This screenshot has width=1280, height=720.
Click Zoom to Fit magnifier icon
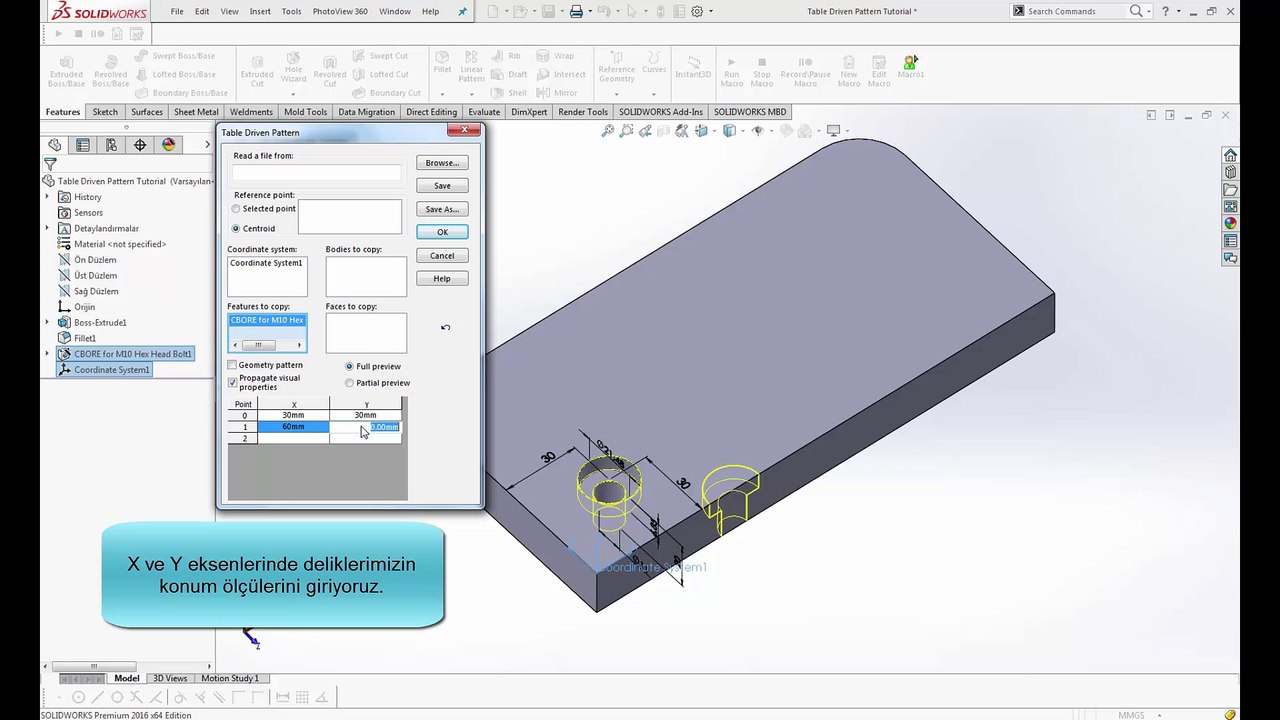607,131
